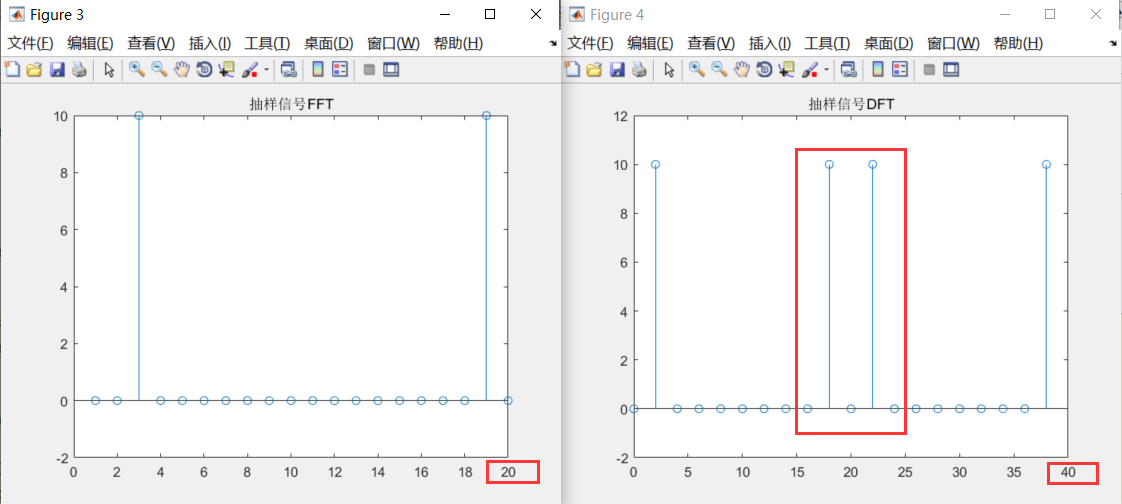Open brush color dropdown arrow in Figure 4
The width and height of the screenshot is (1122, 504).
point(827,70)
